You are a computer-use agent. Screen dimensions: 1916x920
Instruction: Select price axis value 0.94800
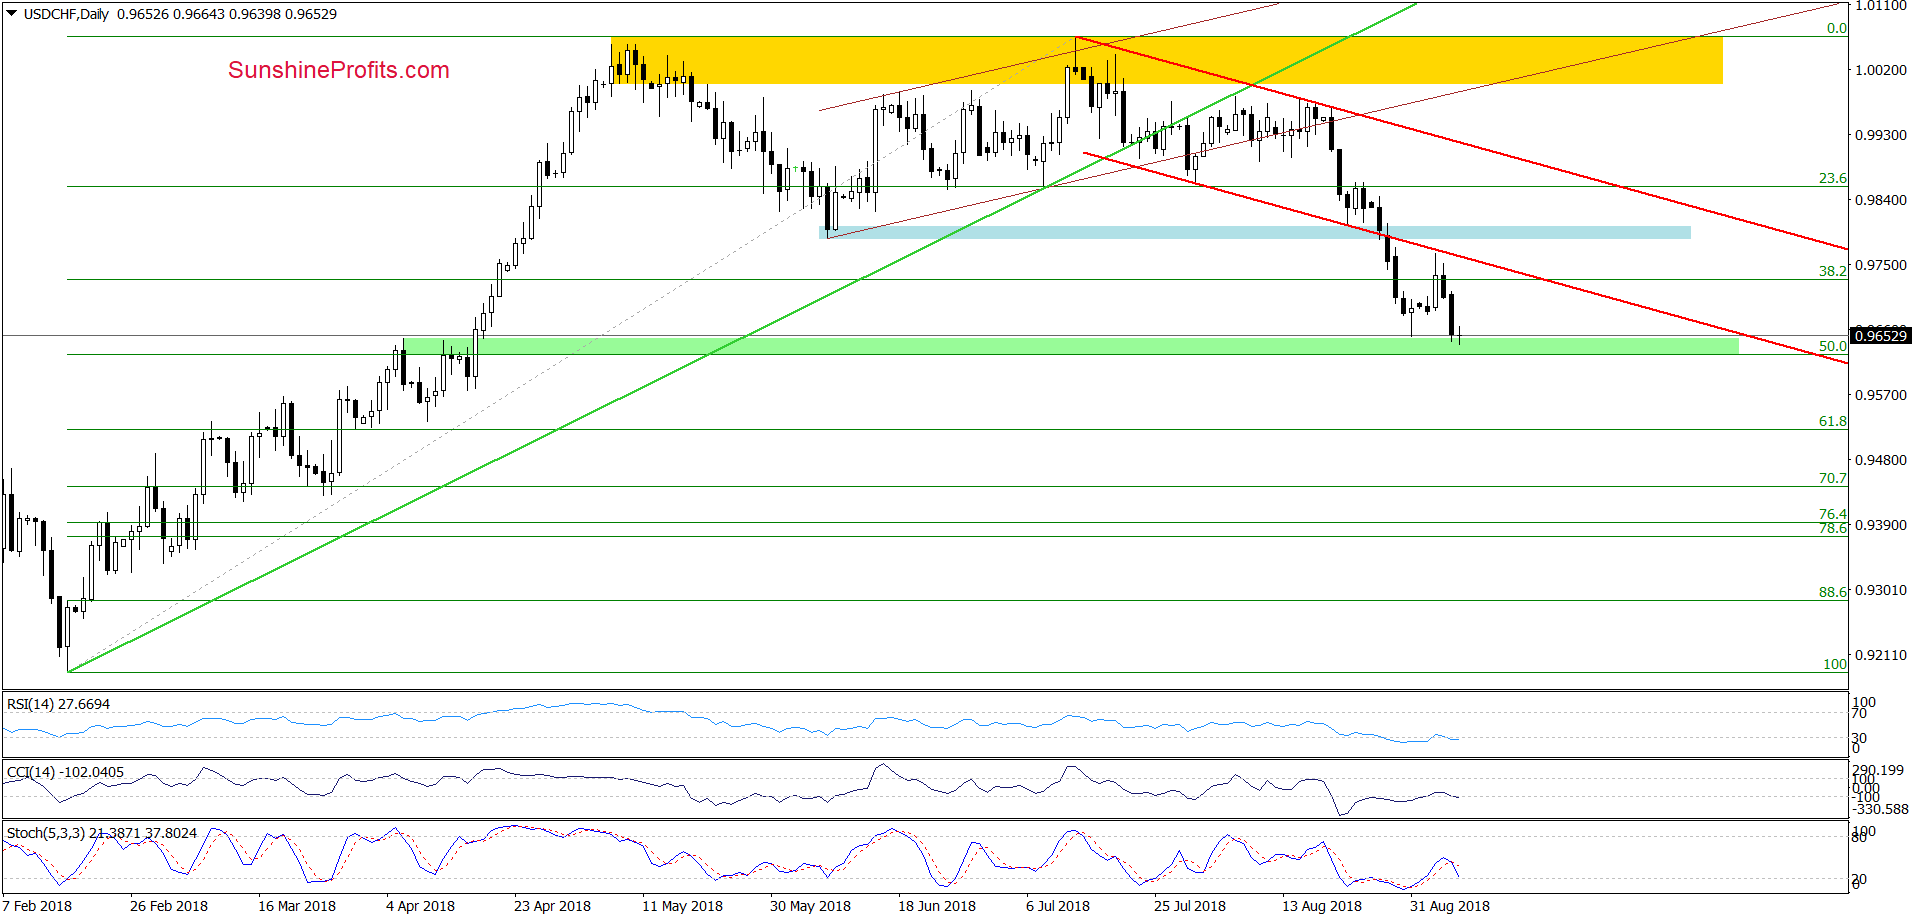(1881, 460)
